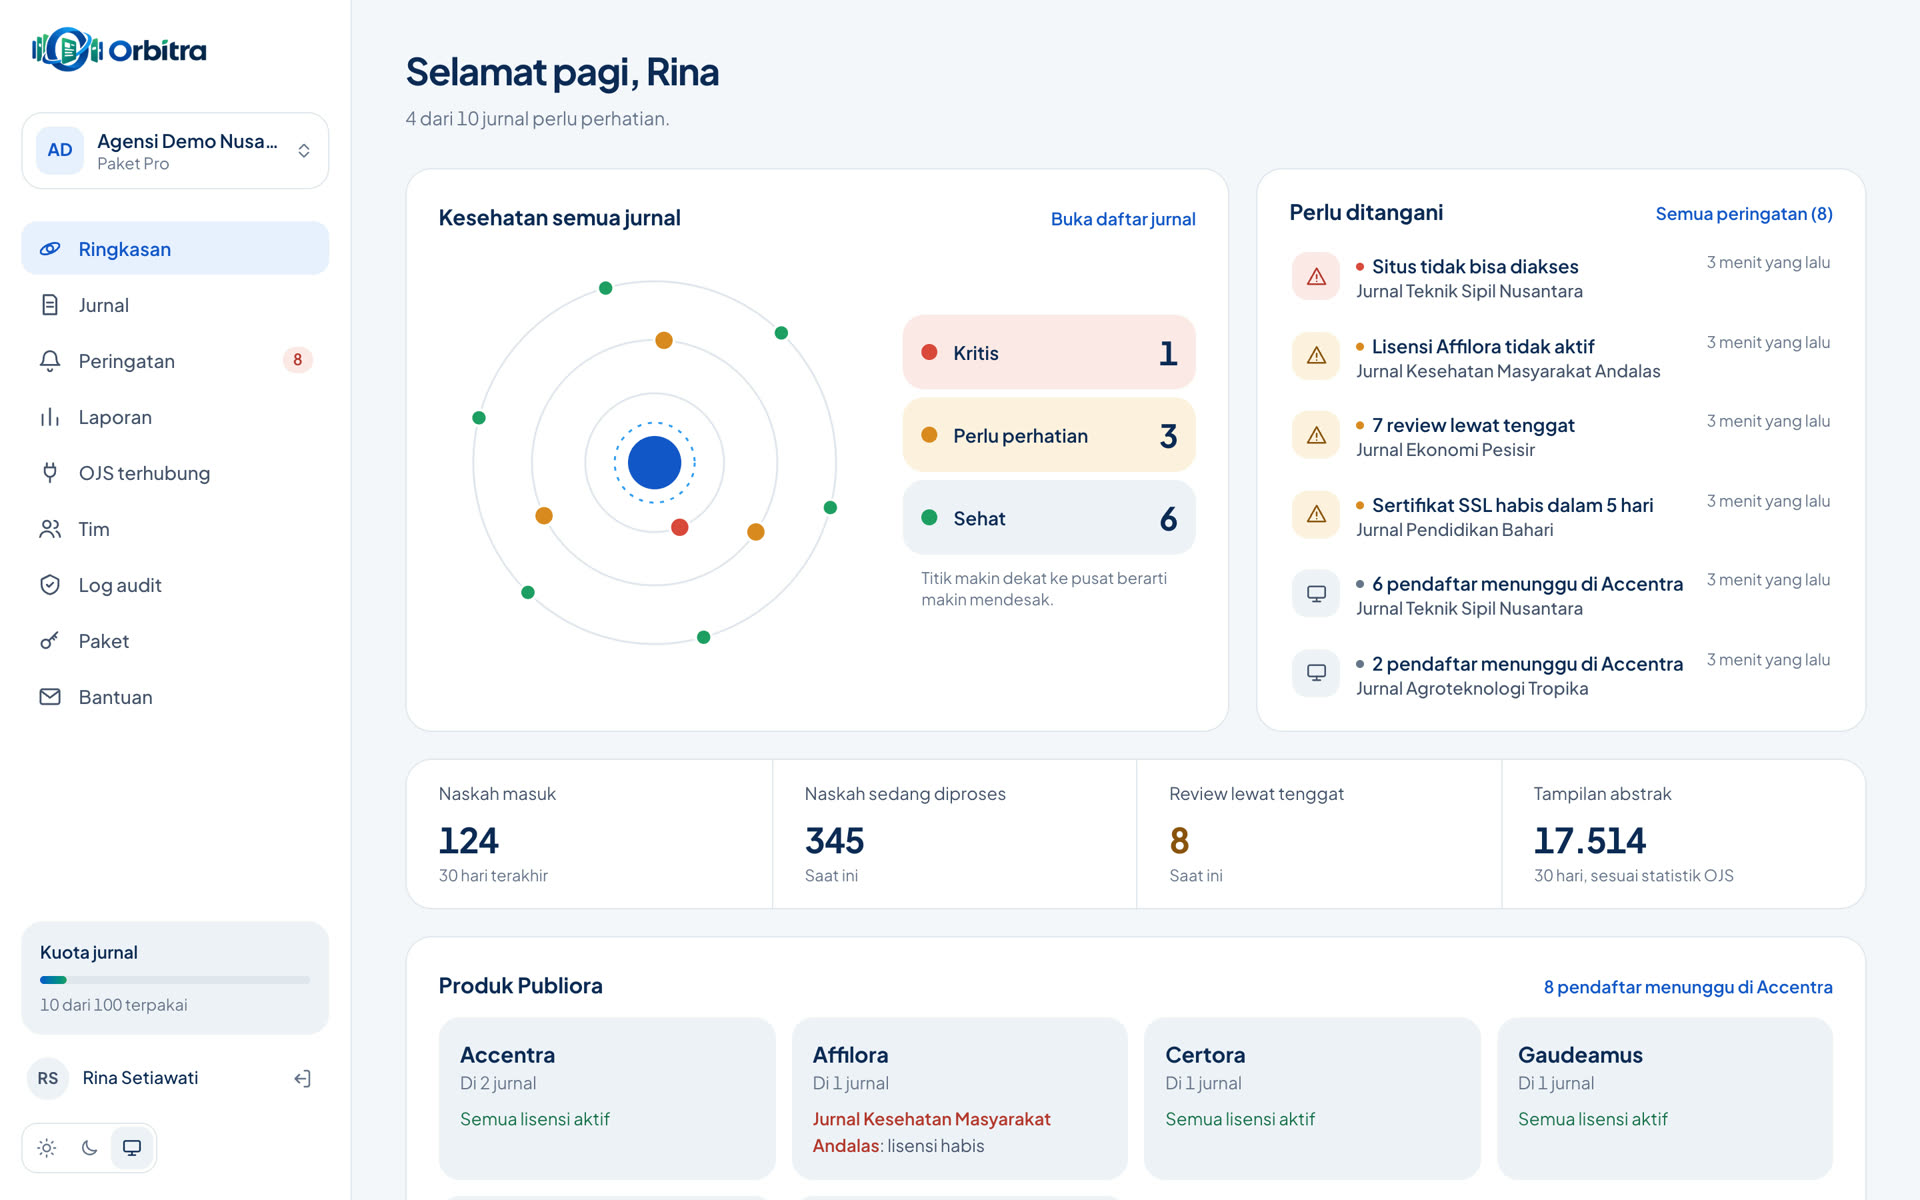Image resolution: width=1920 pixels, height=1200 pixels.
Task: Click the Log audit shield icon
Action: [x=50, y=585]
